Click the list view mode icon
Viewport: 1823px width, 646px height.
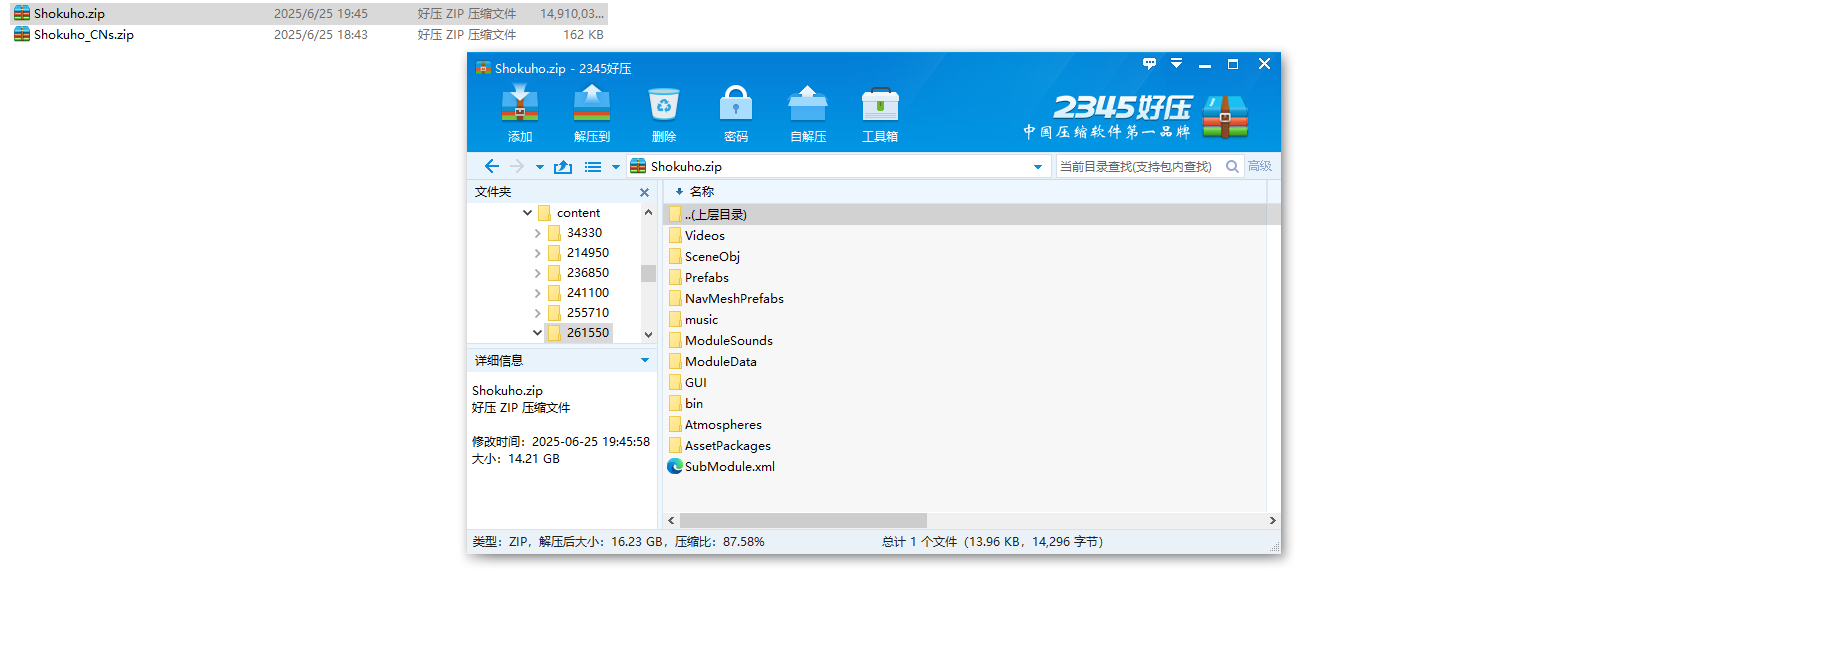click(x=593, y=167)
